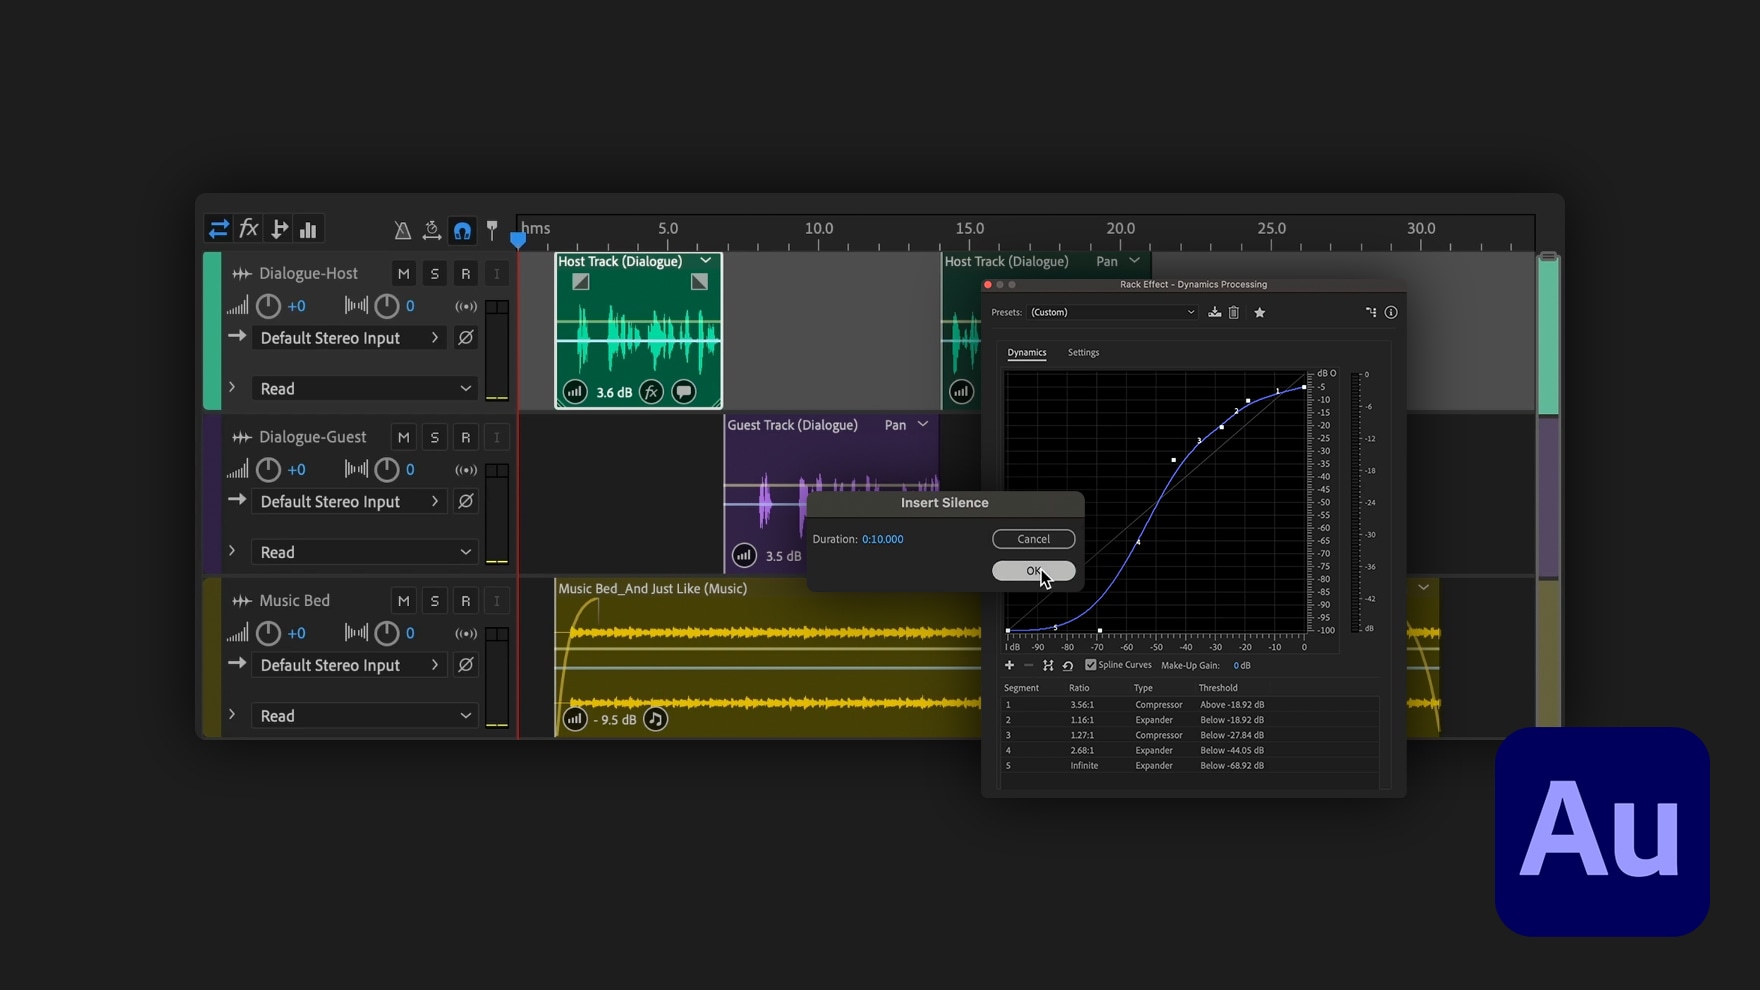Screen dimensions: 1760x990
Task: Click OK in Insert Silence dialog
Action: tap(1033, 571)
